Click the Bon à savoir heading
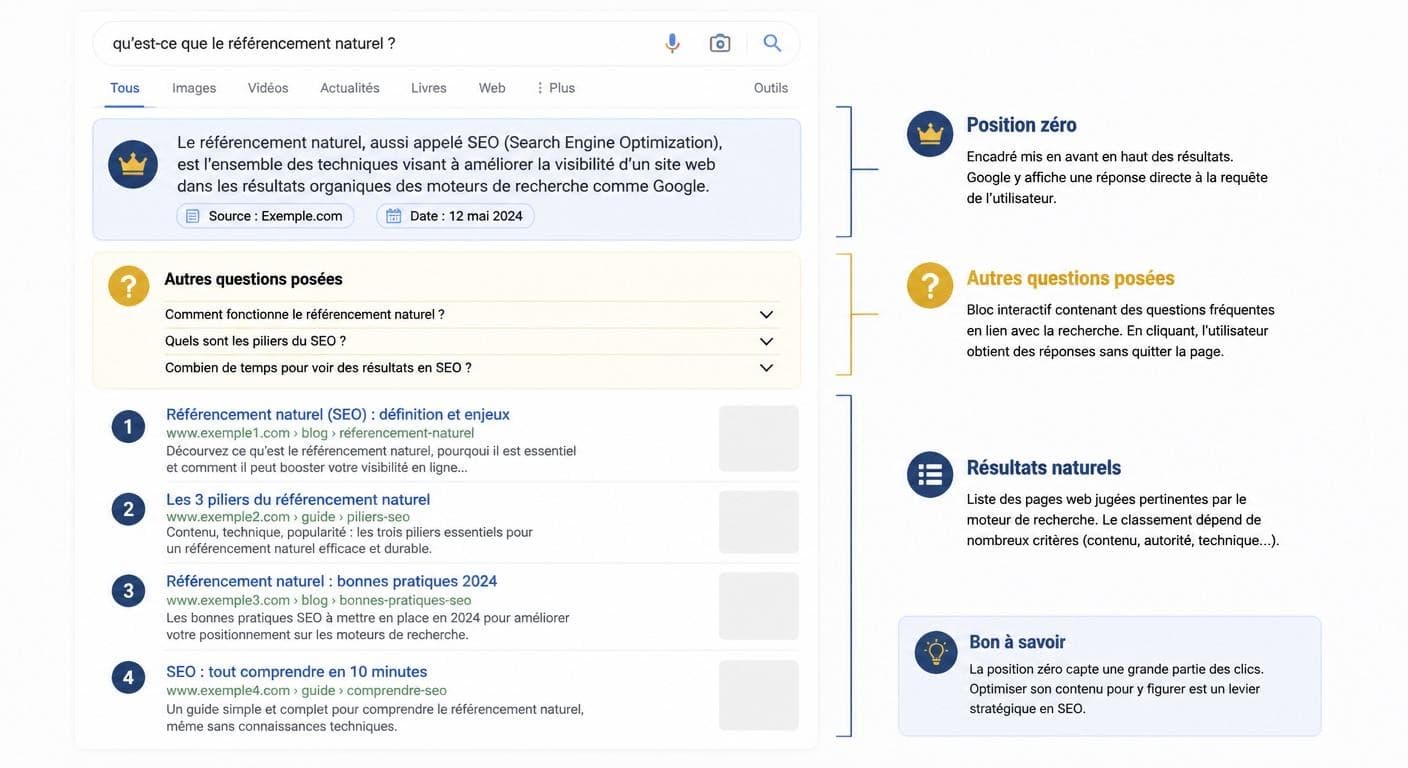1408x768 pixels. [x=1017, y=642]
